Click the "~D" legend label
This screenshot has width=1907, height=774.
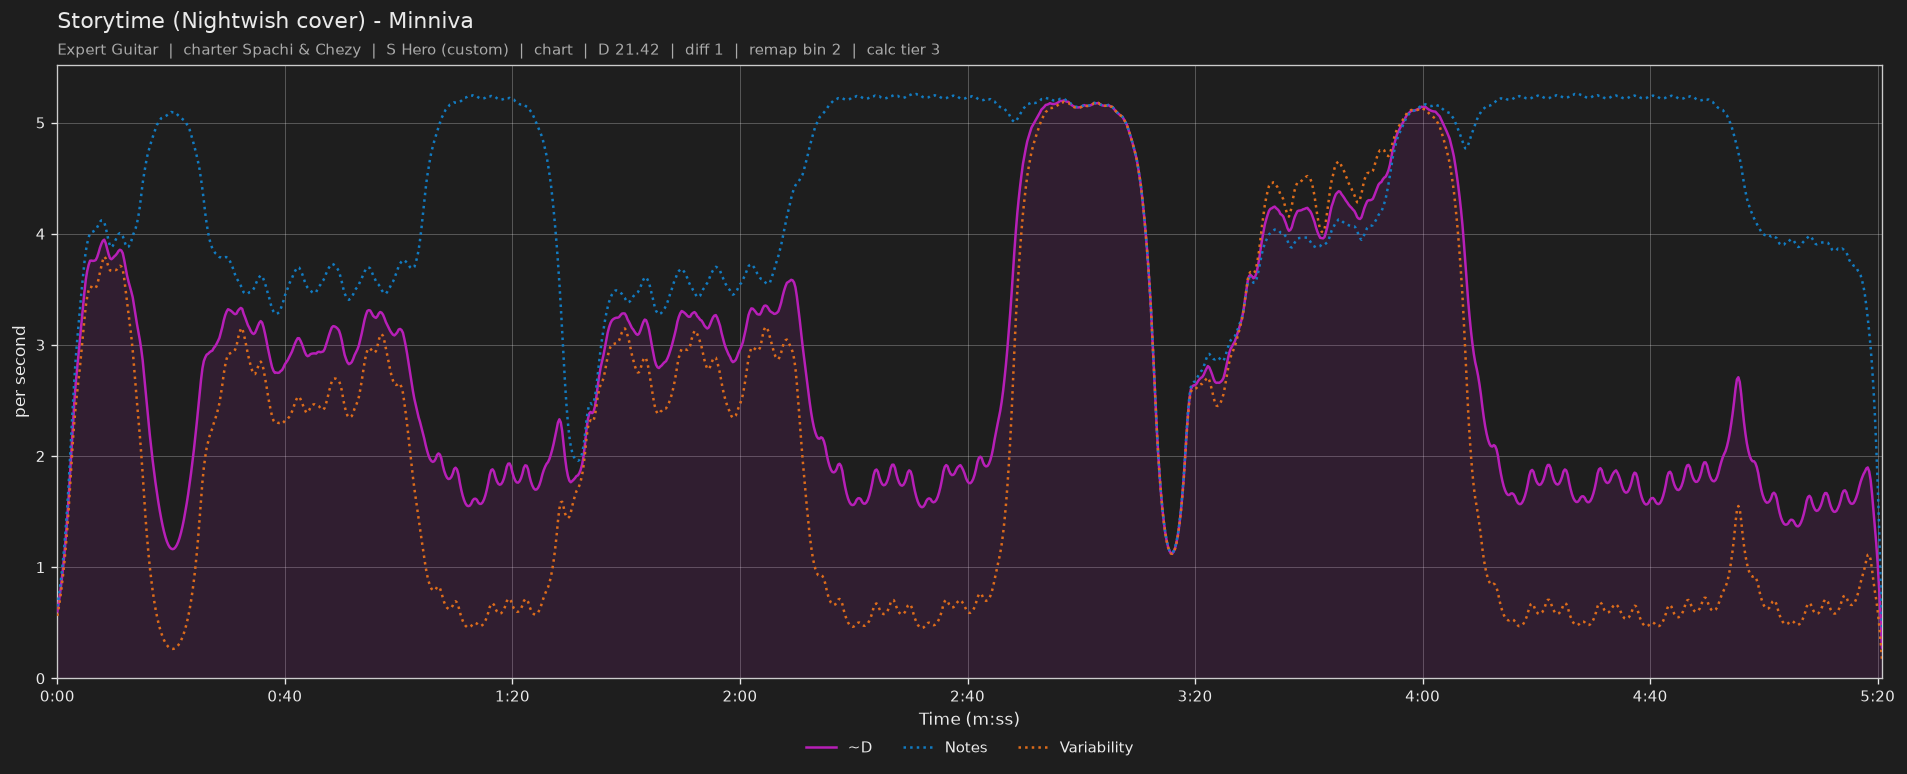860,748
